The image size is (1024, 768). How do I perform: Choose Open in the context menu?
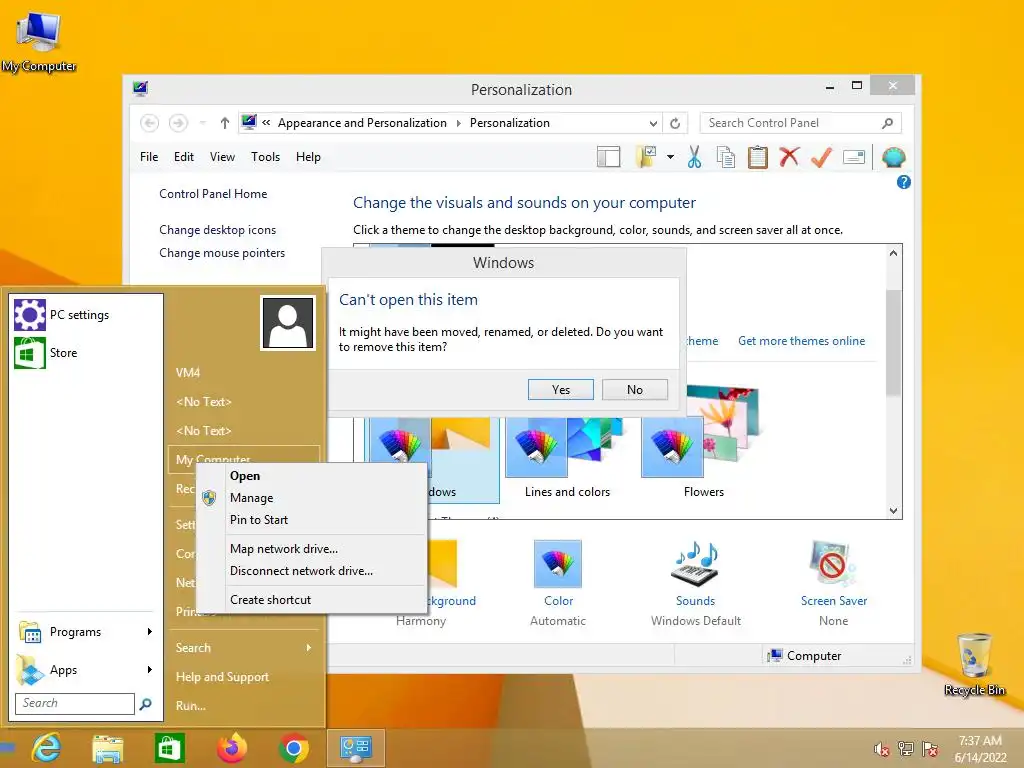click(312, 476)
